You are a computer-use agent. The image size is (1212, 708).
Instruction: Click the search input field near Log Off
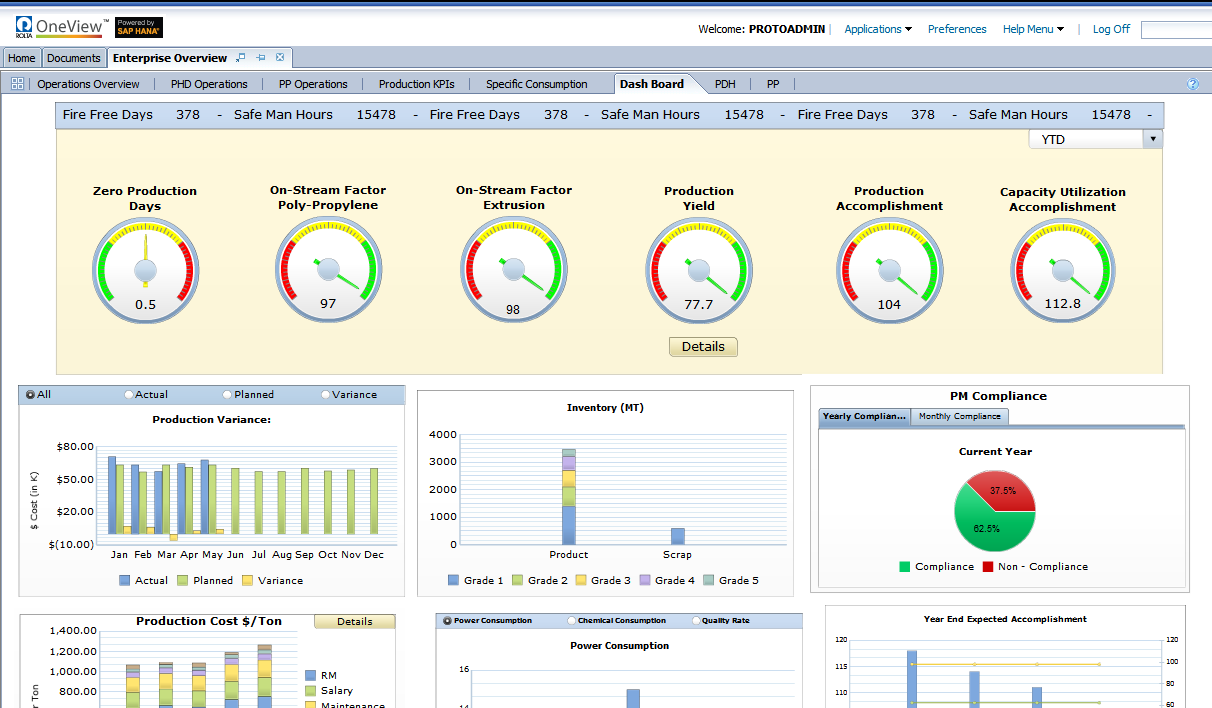click(x=1176, y=30)
